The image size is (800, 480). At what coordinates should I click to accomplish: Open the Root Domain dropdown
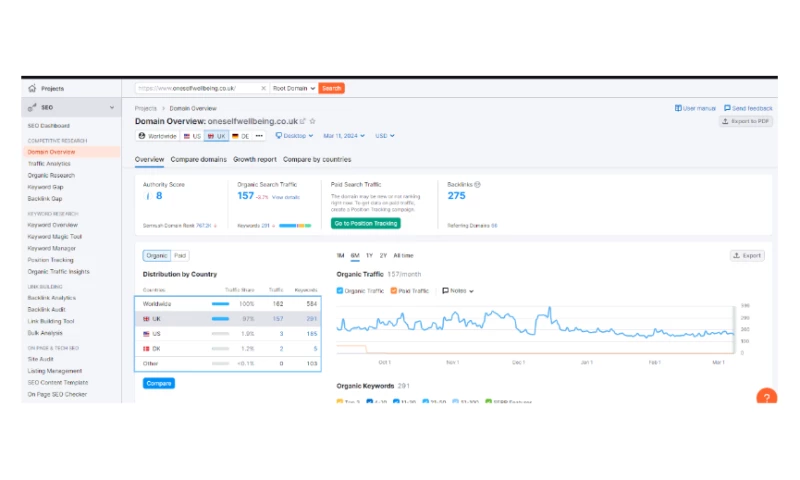[294, 88]
